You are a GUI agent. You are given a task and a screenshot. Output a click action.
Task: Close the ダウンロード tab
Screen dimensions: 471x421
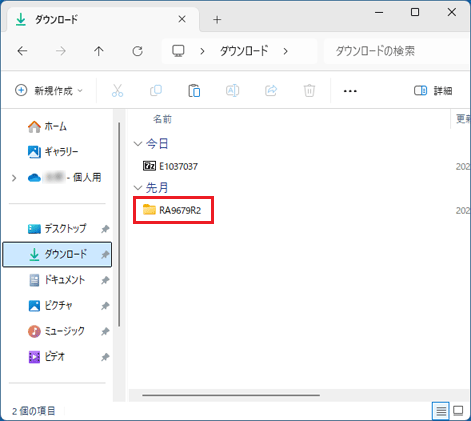coord(182,19)
